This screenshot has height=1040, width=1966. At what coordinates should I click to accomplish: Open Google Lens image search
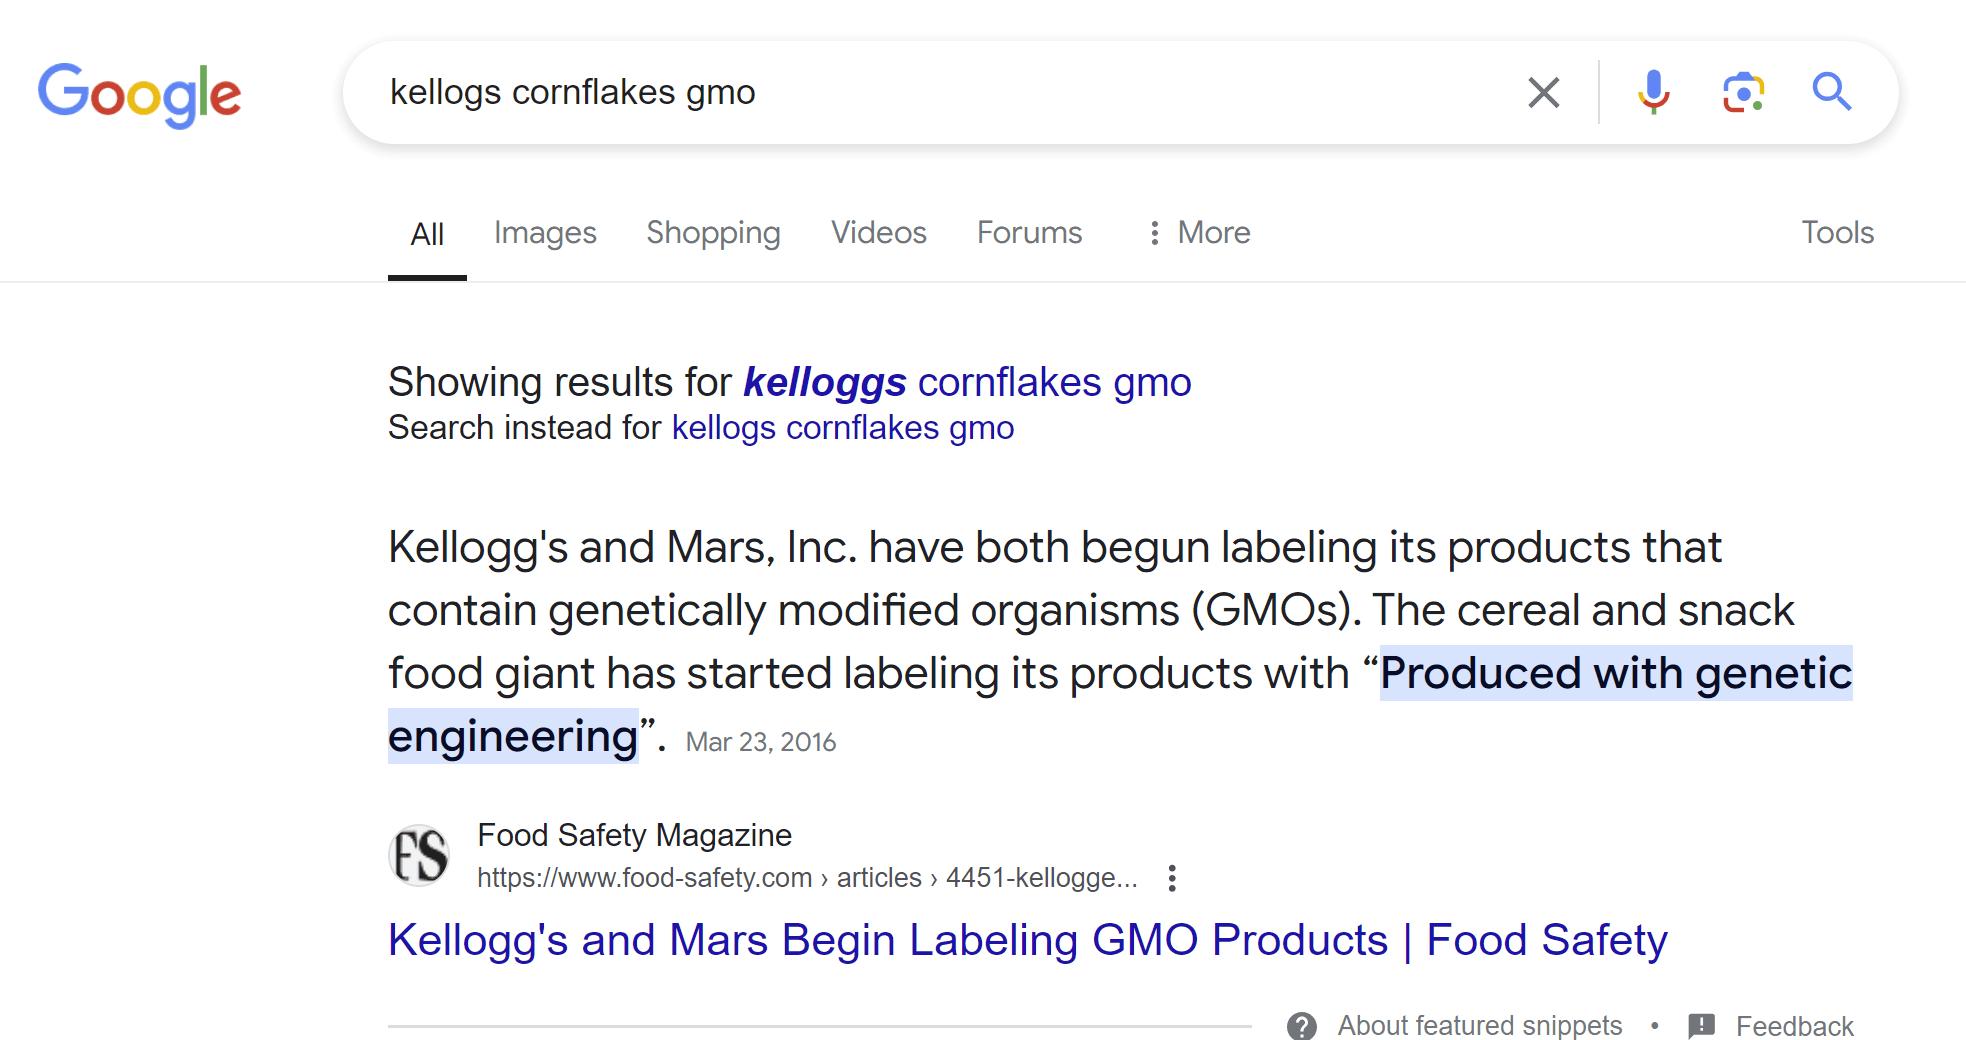click(x=1742, y=92)
